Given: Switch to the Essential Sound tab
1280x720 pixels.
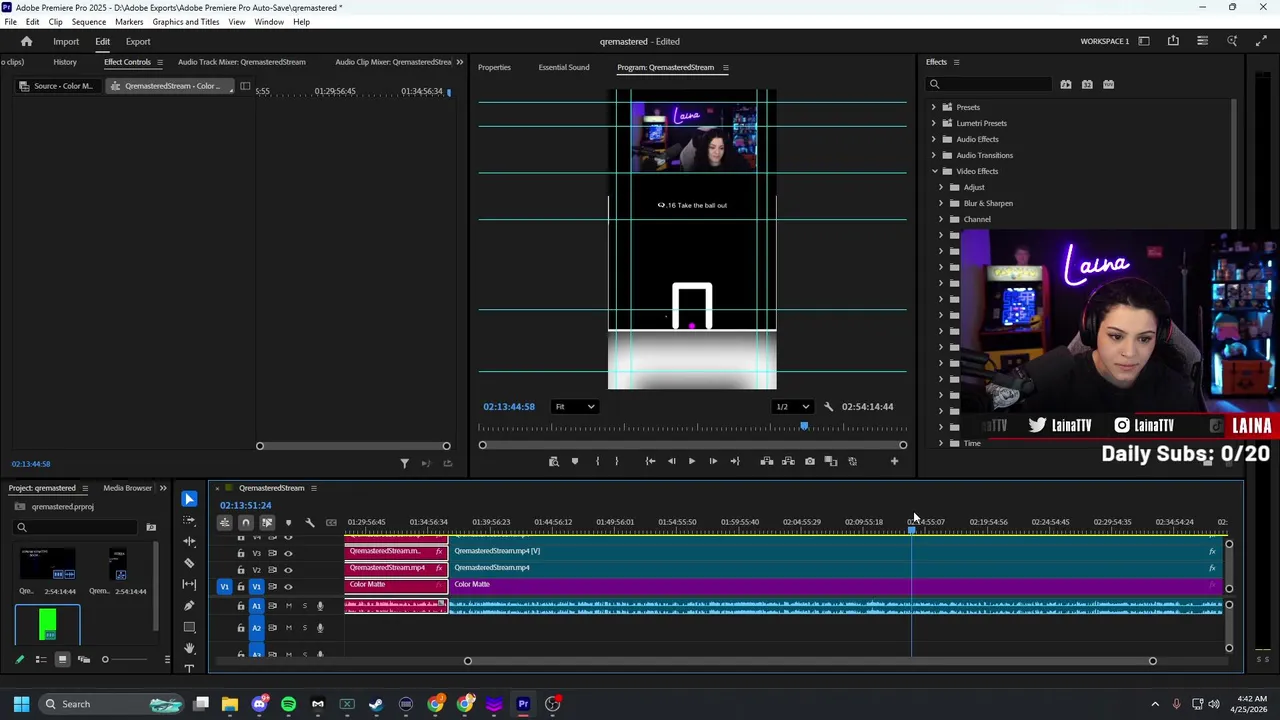Looking at the screenshot, I should tap(564, 67).
